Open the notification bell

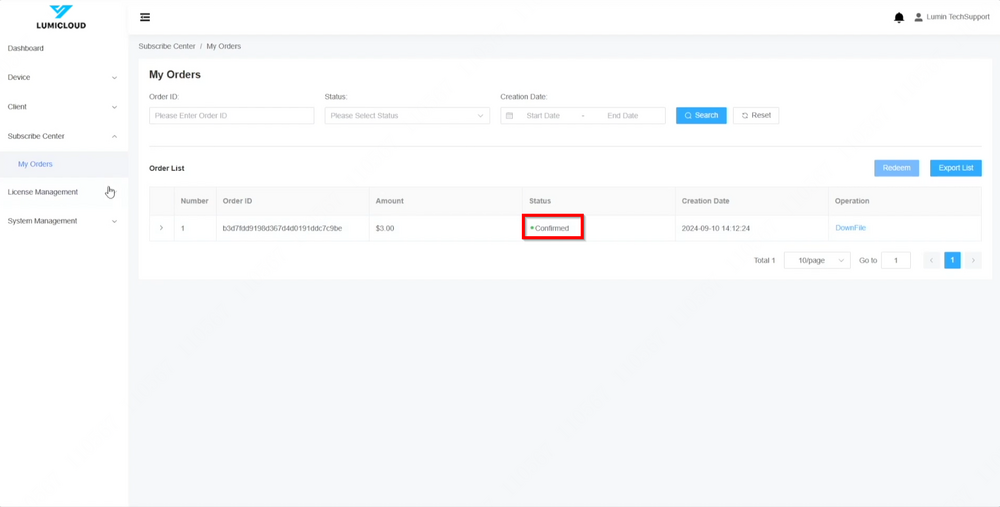(898, 17)
